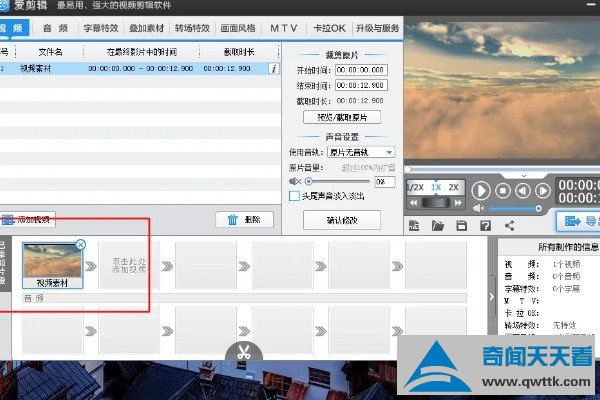600x400 pixels.
Task: Switch playback speed to 1/2X
Action: coord(415,187)
